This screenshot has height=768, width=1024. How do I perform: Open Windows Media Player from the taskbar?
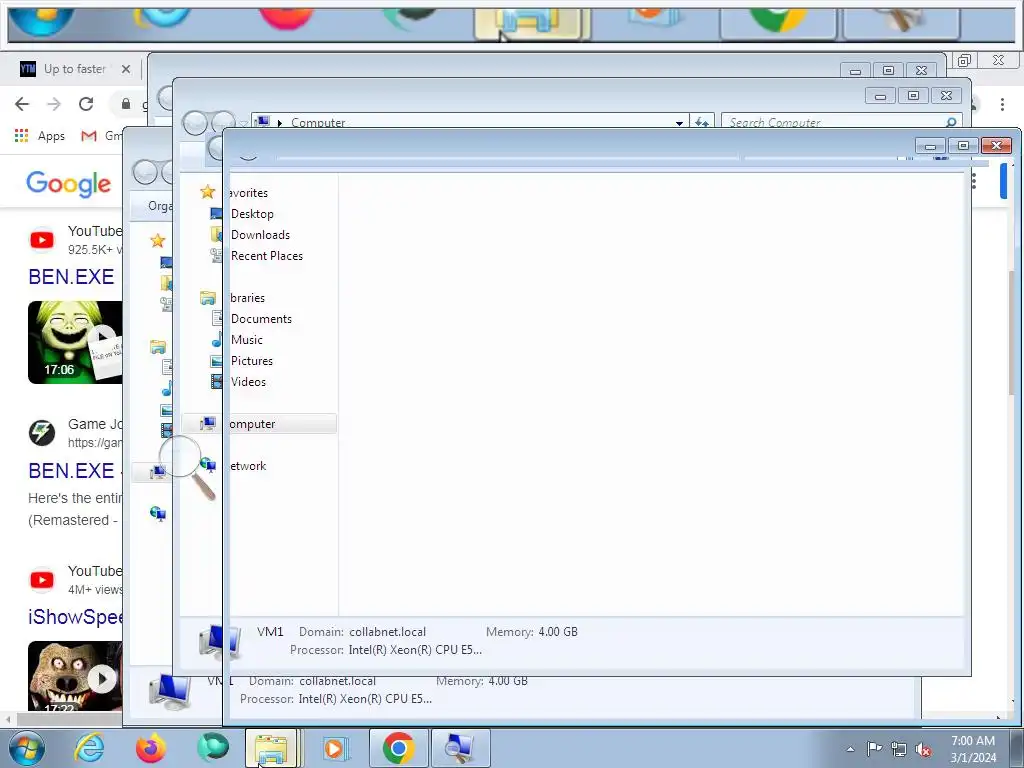click(x=335, y=748)
